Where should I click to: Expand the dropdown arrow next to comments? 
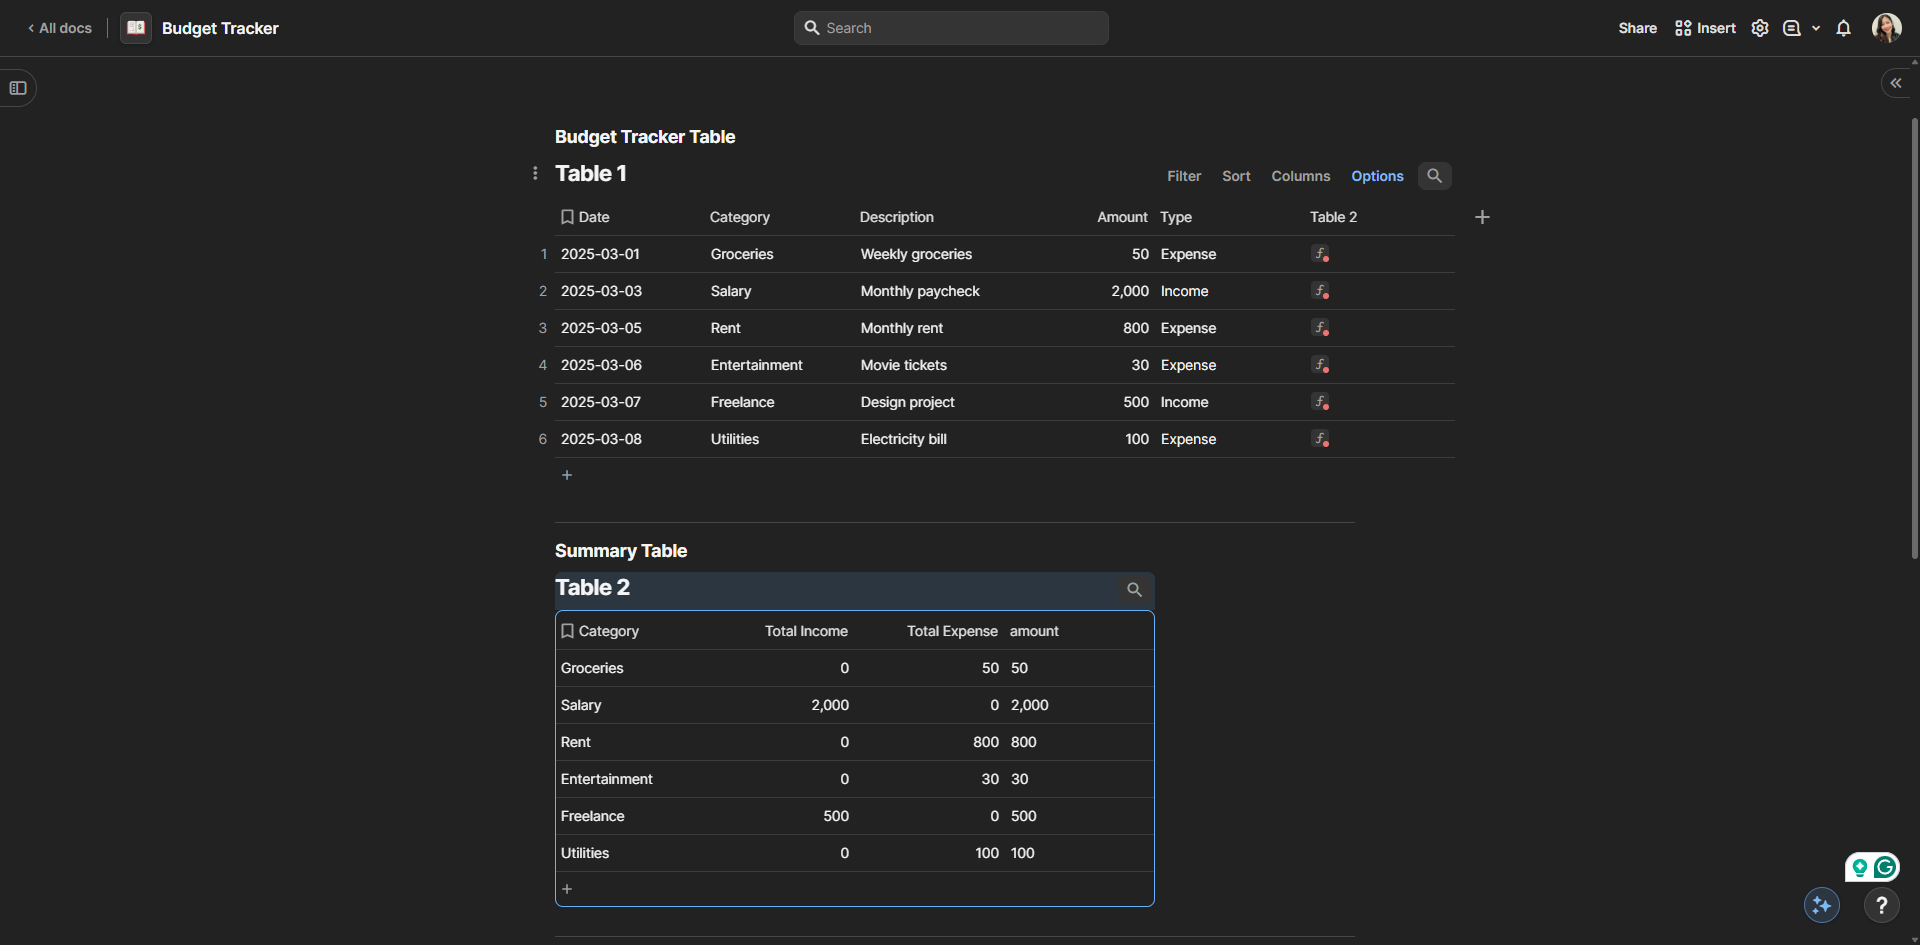click(x=1816, y=28)
